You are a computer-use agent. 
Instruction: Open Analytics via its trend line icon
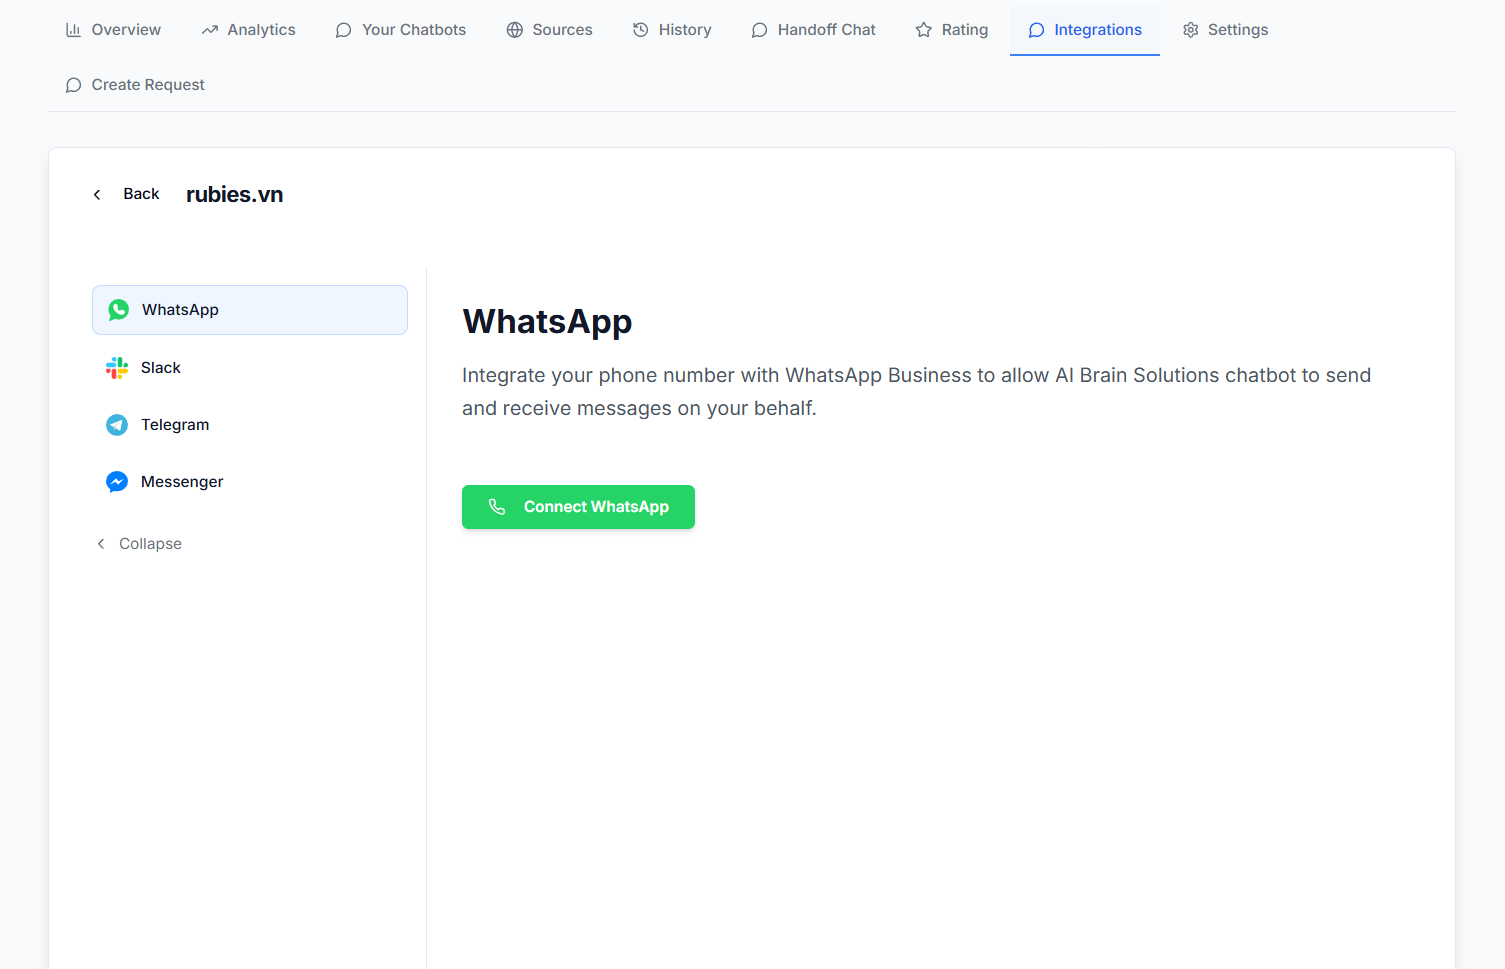click(210, 30)
